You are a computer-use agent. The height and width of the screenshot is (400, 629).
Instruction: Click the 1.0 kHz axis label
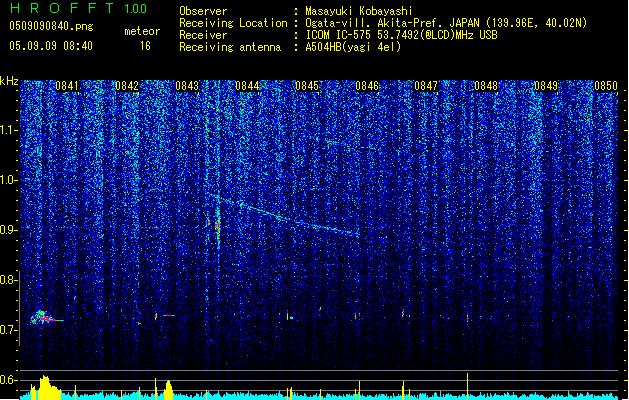tap(9, 180)
